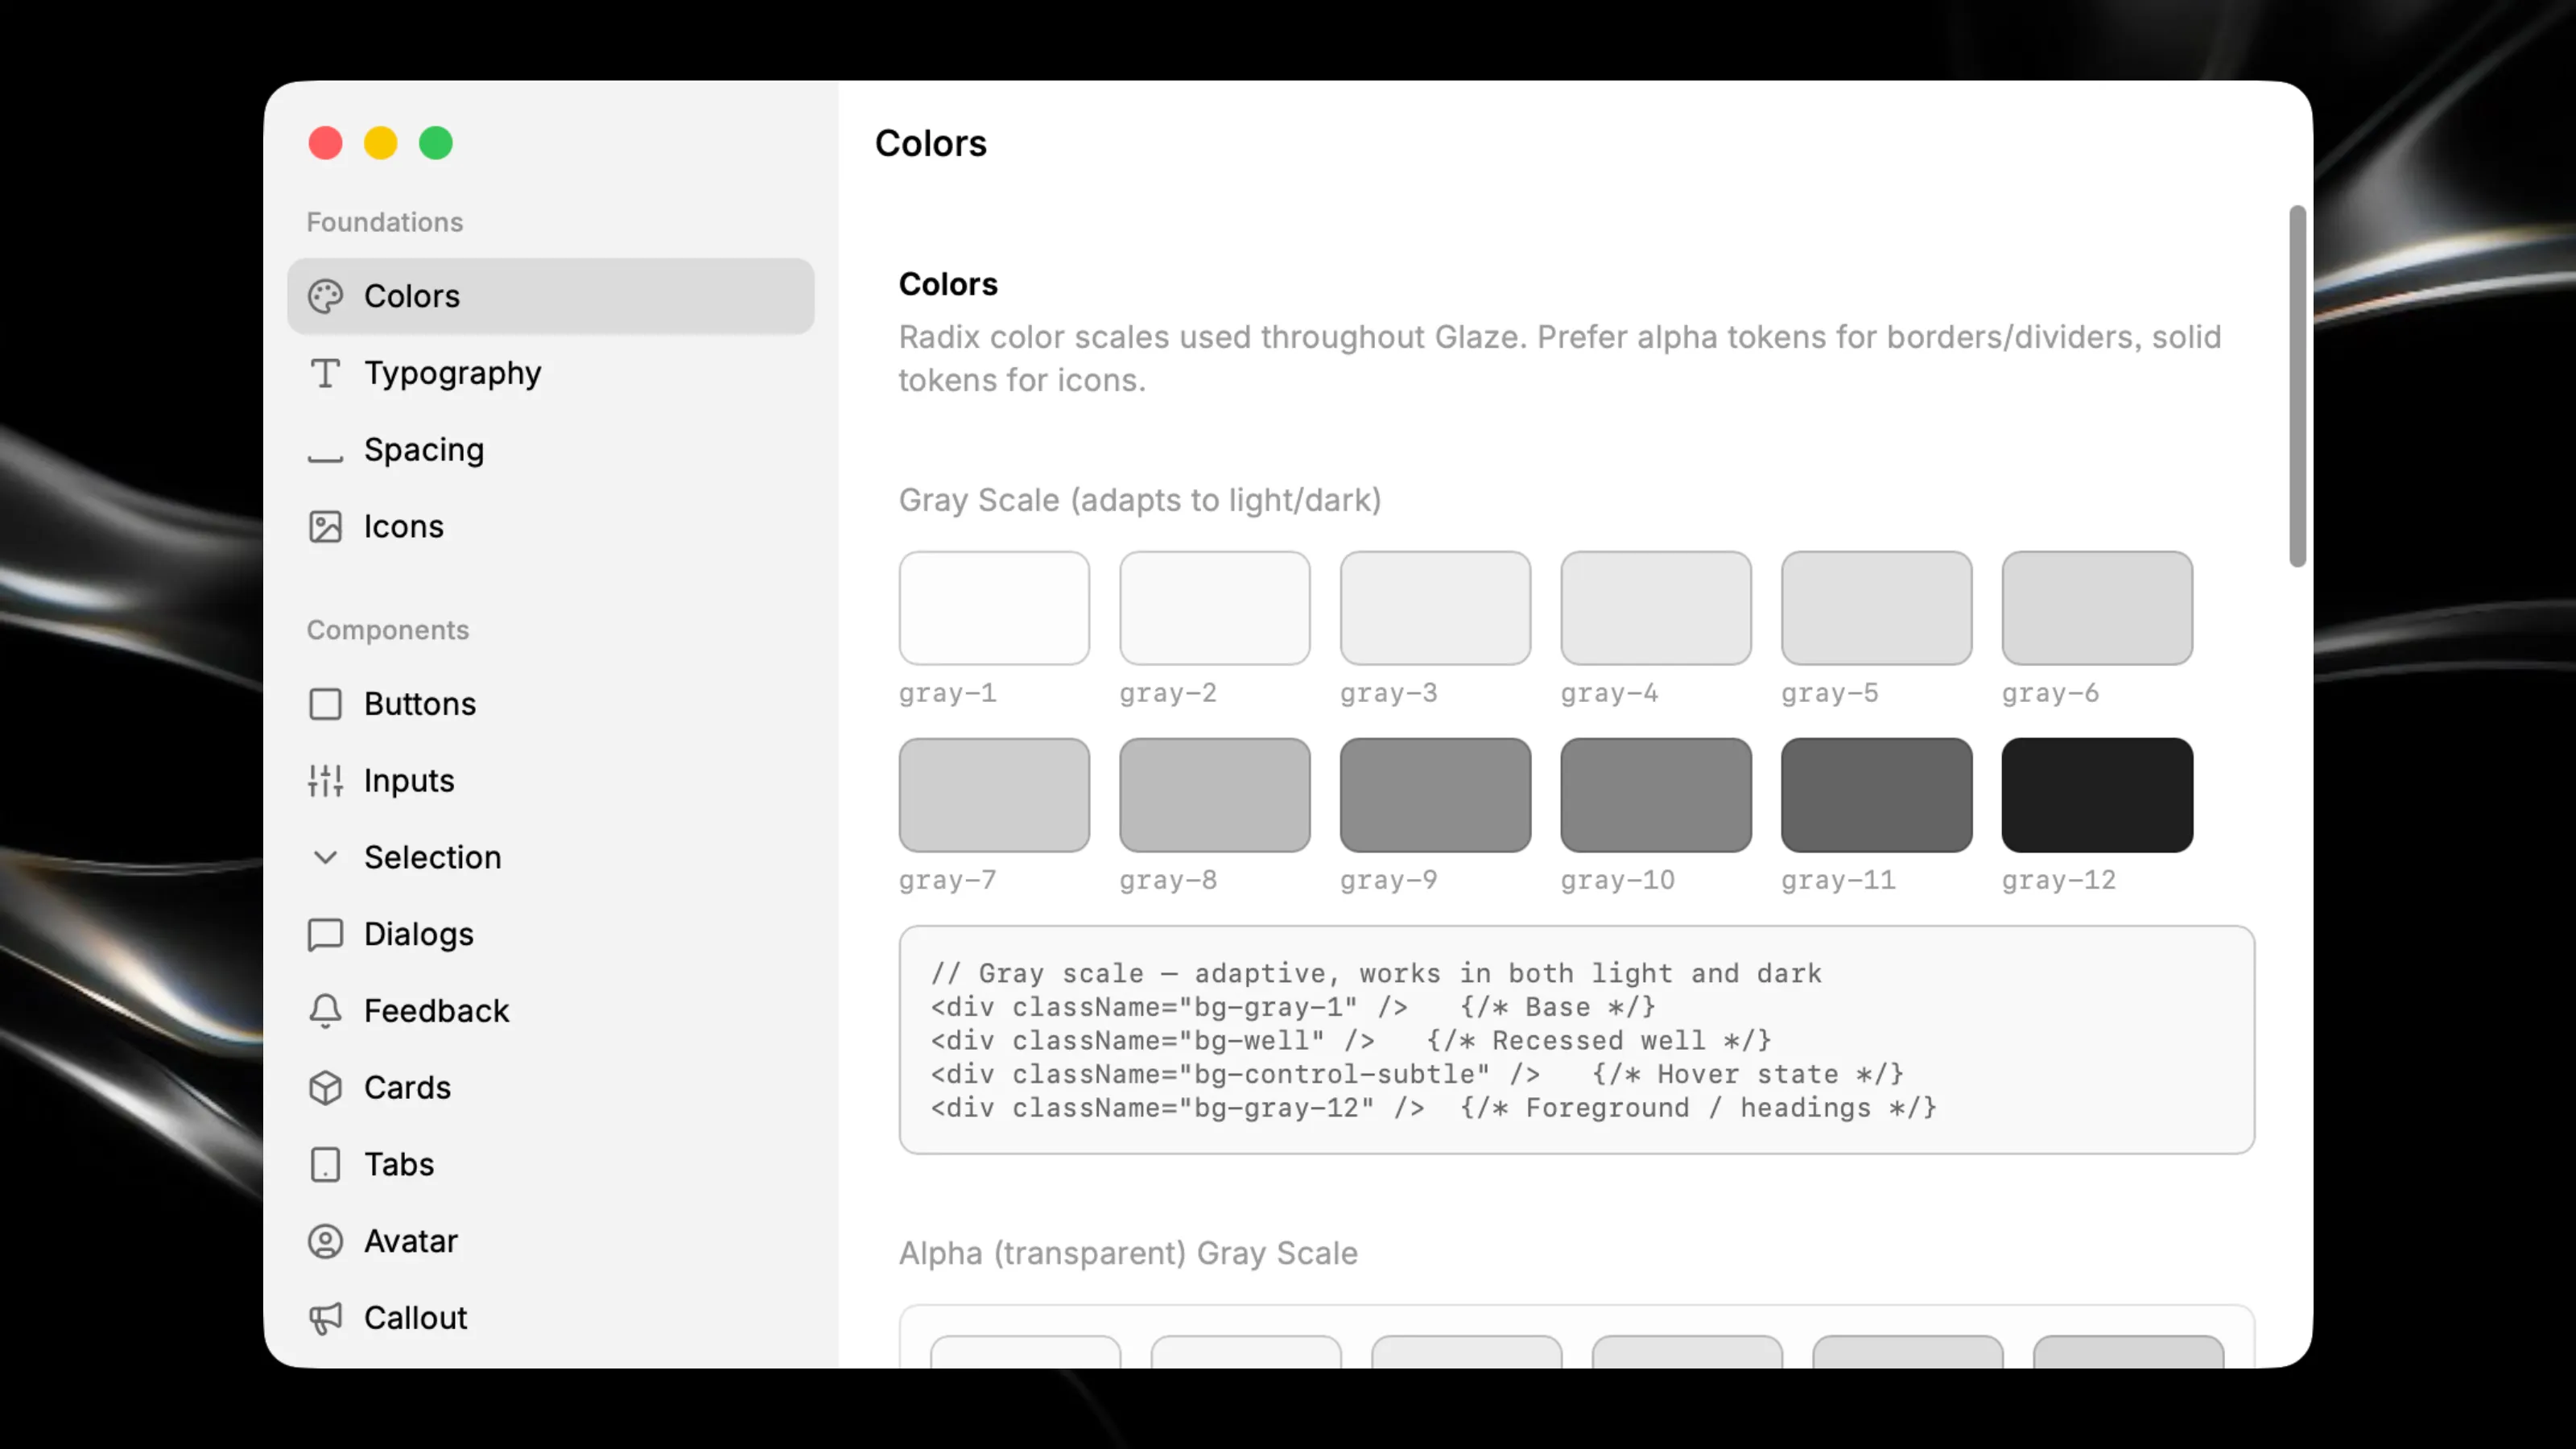Select the gray-6 swatch
The height and width of the screenshot is (1449, 2576).
pos(2097,608)
